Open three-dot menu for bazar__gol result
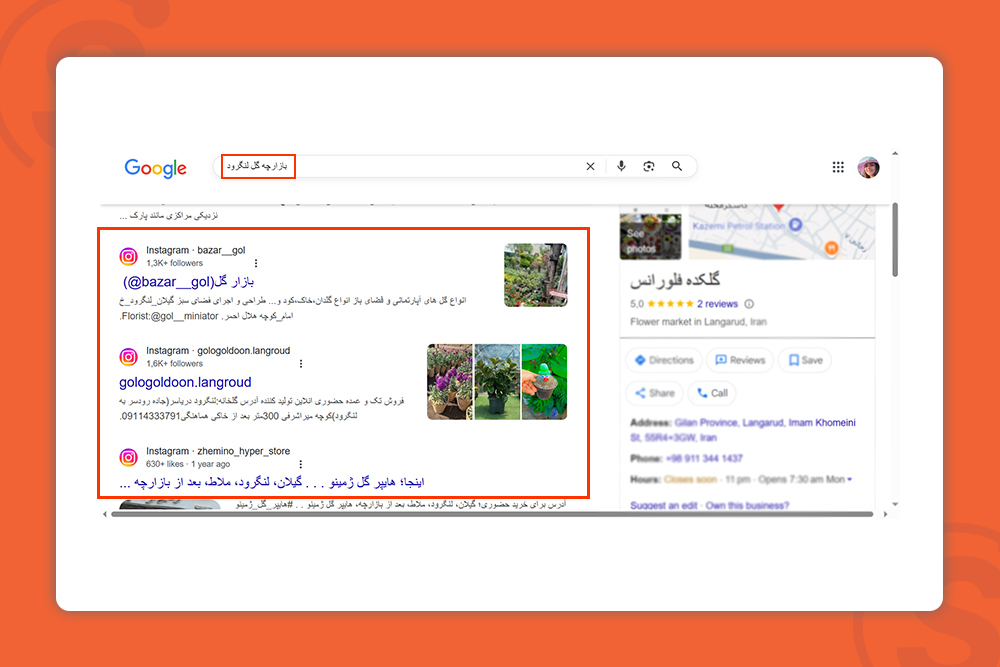The image size is (1000, 667). point(256,263)
